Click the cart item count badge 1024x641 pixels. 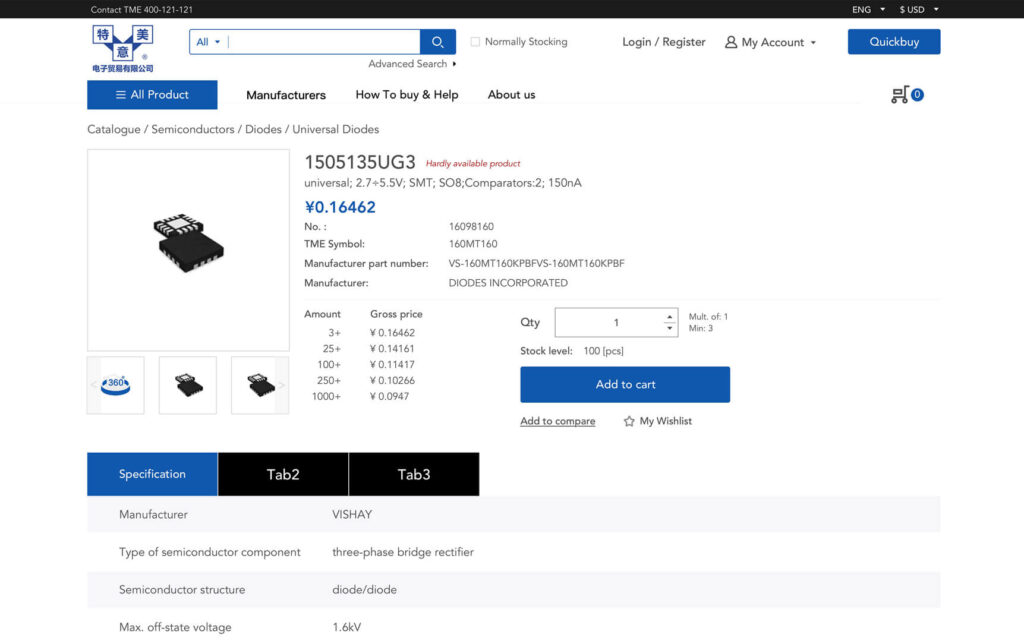point(918,95)
